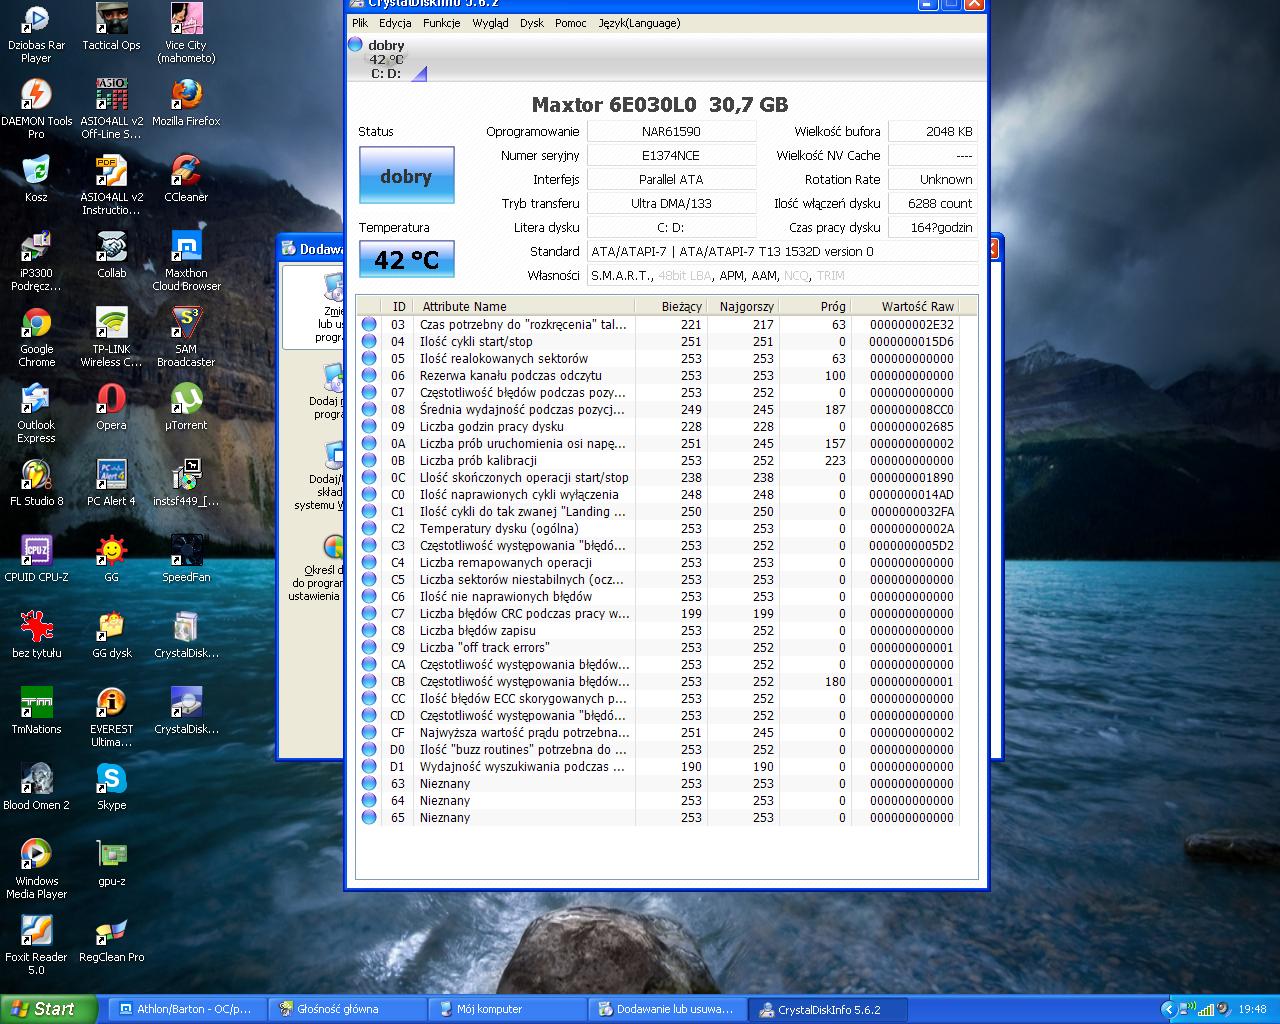Viewport: 1280px width, 1024px height.
Task: Open the Dysk menu
Action: (531, 23)
